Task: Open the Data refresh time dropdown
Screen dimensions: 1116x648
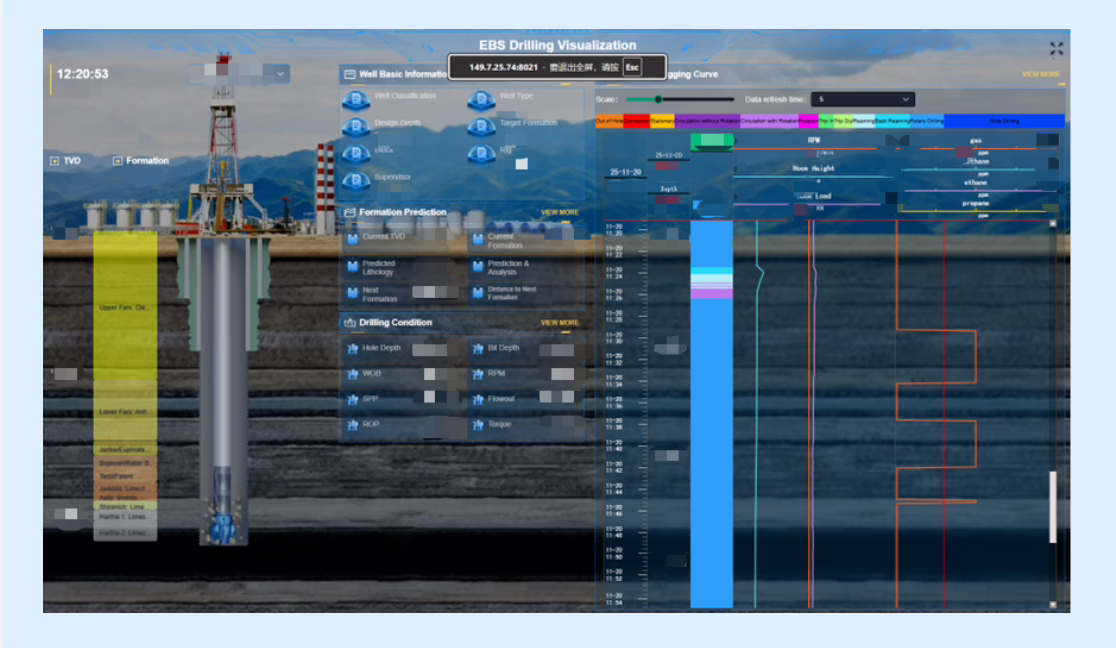Action: coord(862,100)
